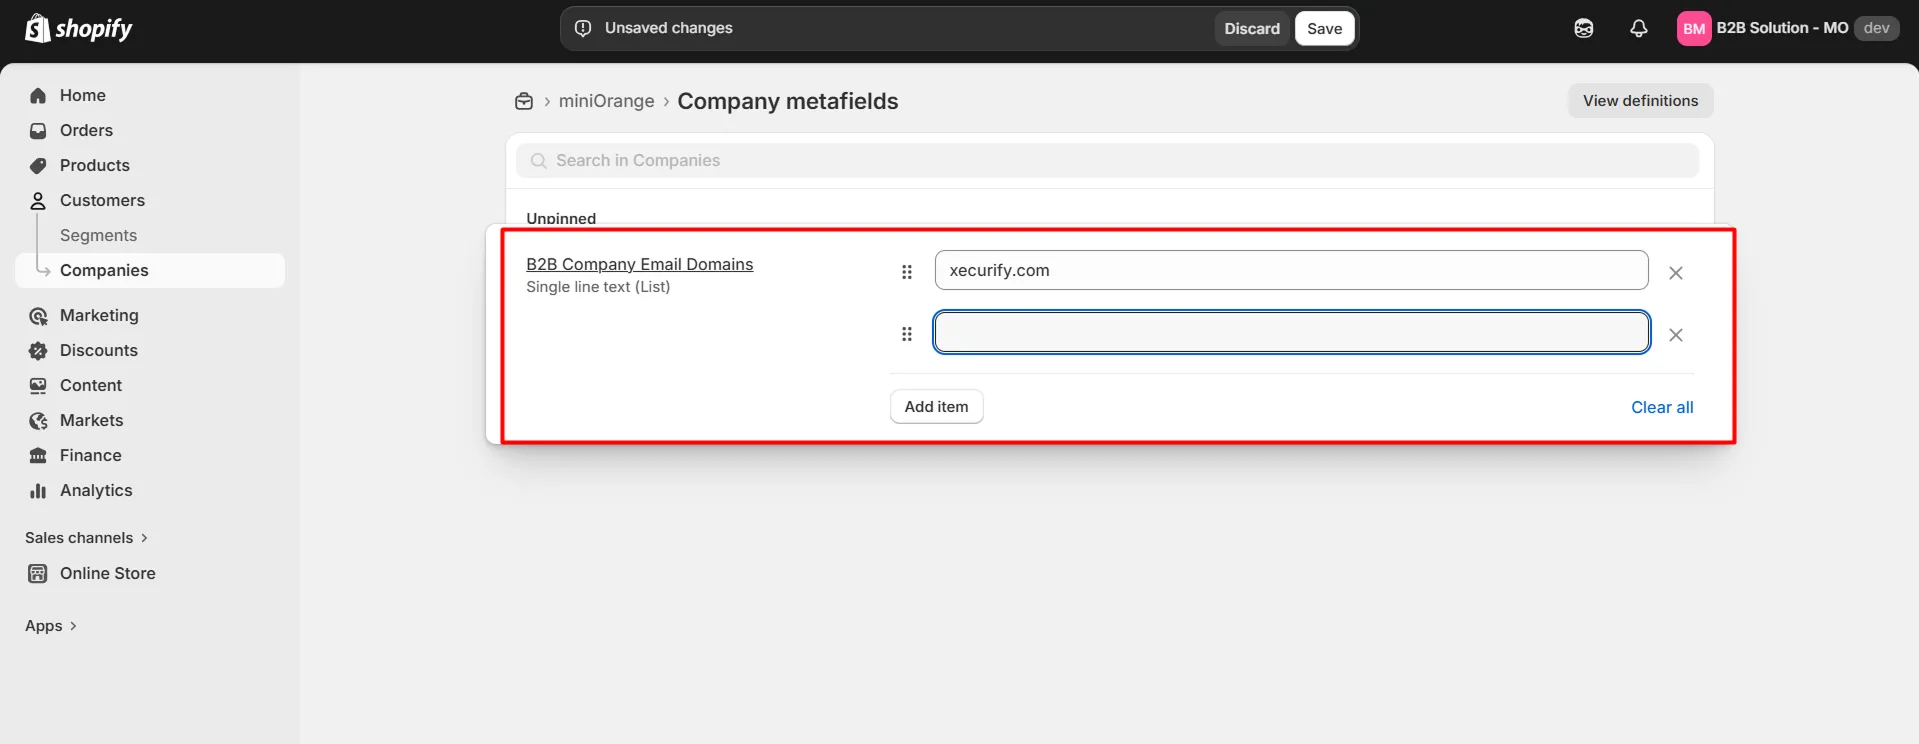Viewport: 1919px width, 744px height.
Task: Click the Marketing target icon
Action: (x=38, y=316)
